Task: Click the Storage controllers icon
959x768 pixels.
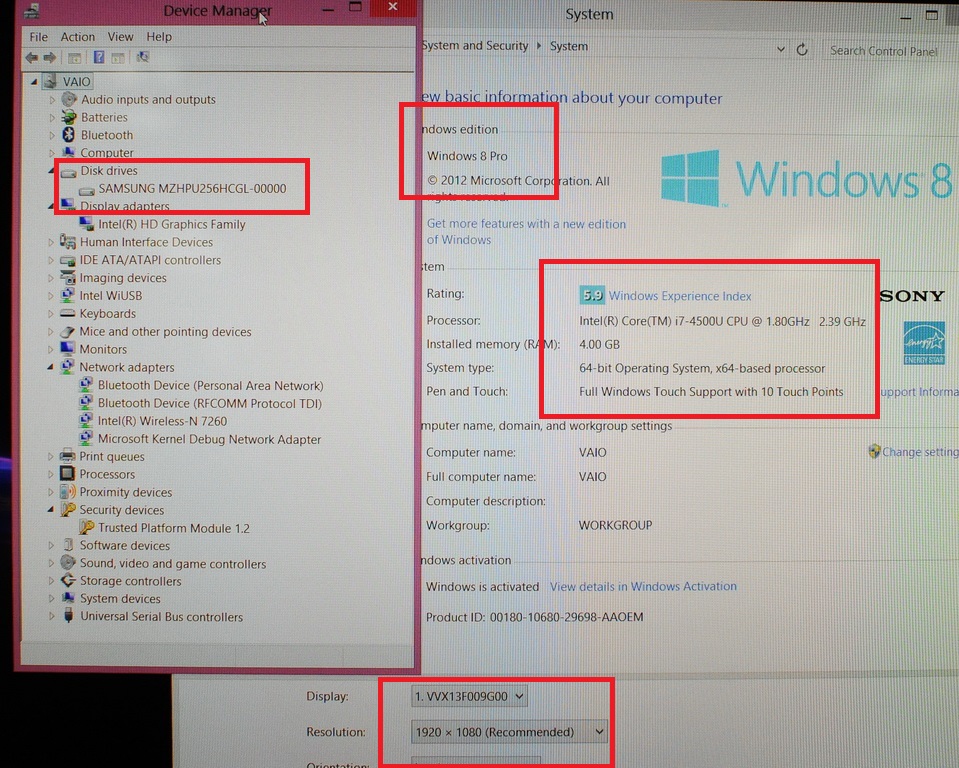Action: pyautogui.click(x=68, y=580)
